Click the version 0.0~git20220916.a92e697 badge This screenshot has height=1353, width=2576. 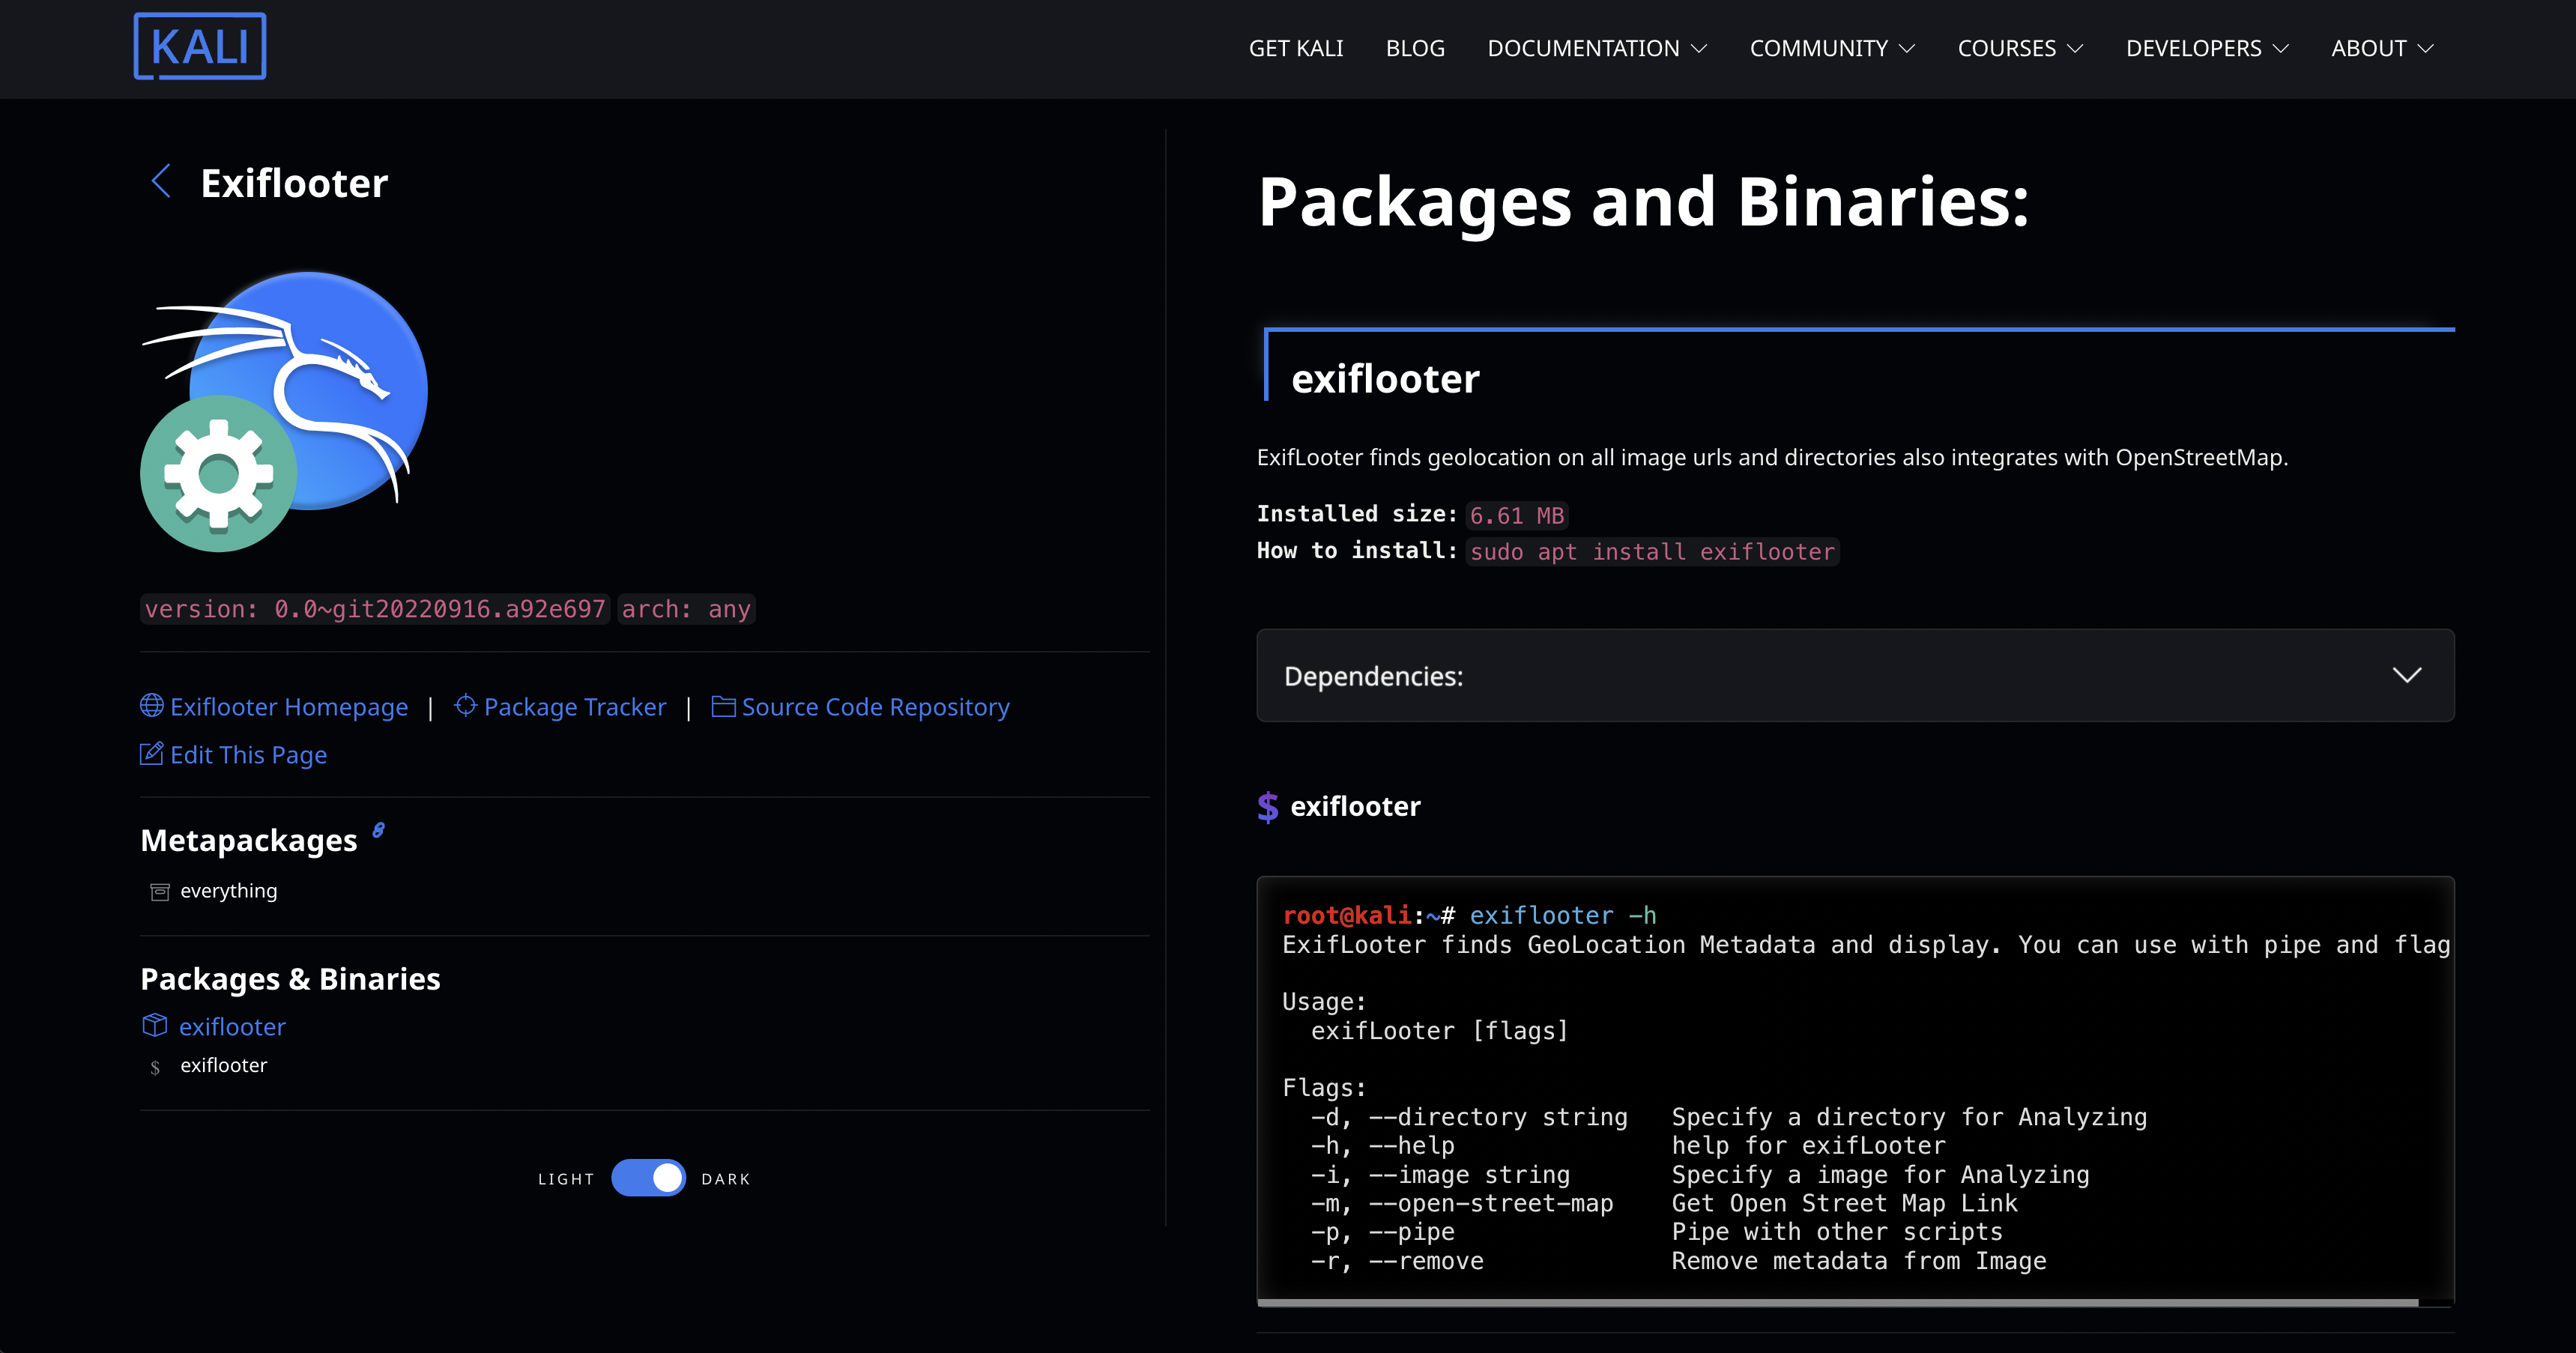click(x=375, y=609)
